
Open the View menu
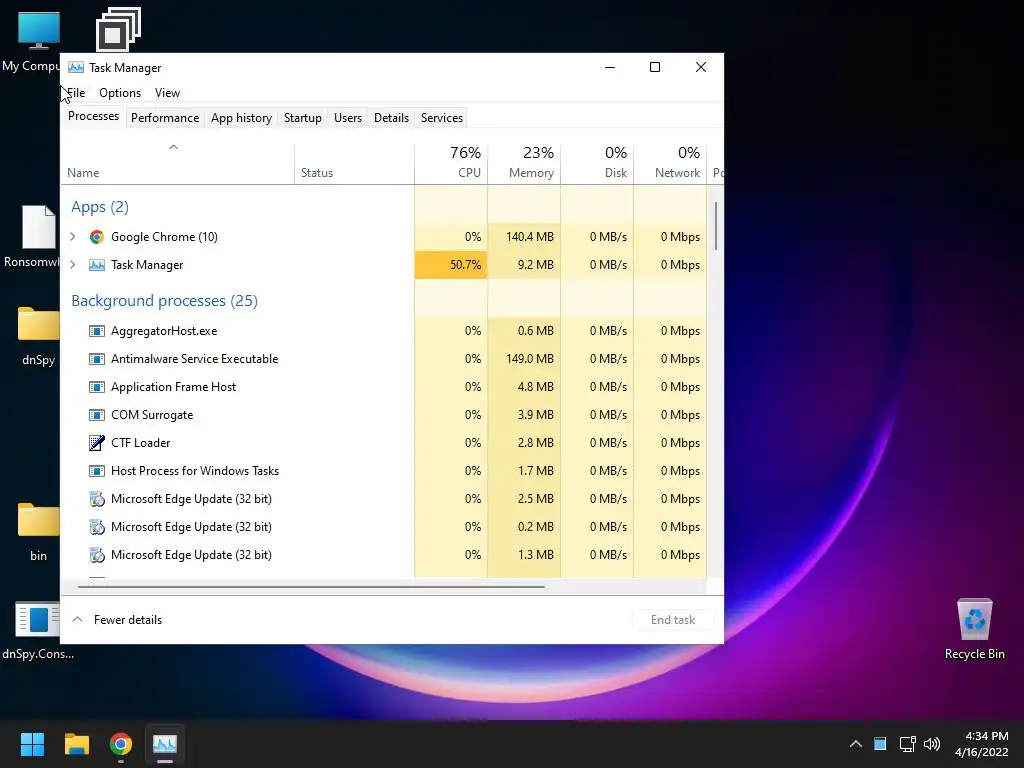click(x=167, y=93)
